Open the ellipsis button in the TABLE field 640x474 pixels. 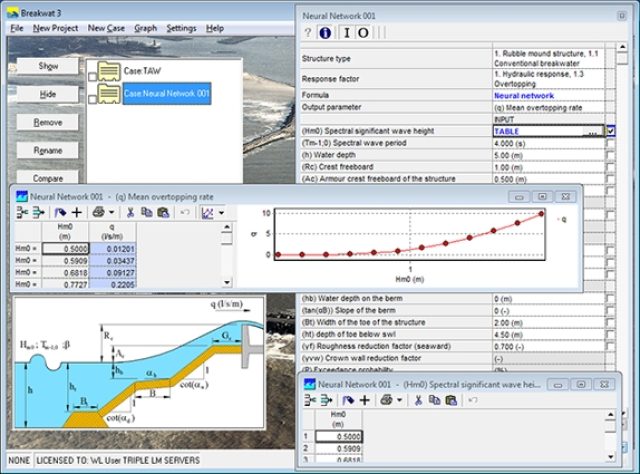point(592,131)
